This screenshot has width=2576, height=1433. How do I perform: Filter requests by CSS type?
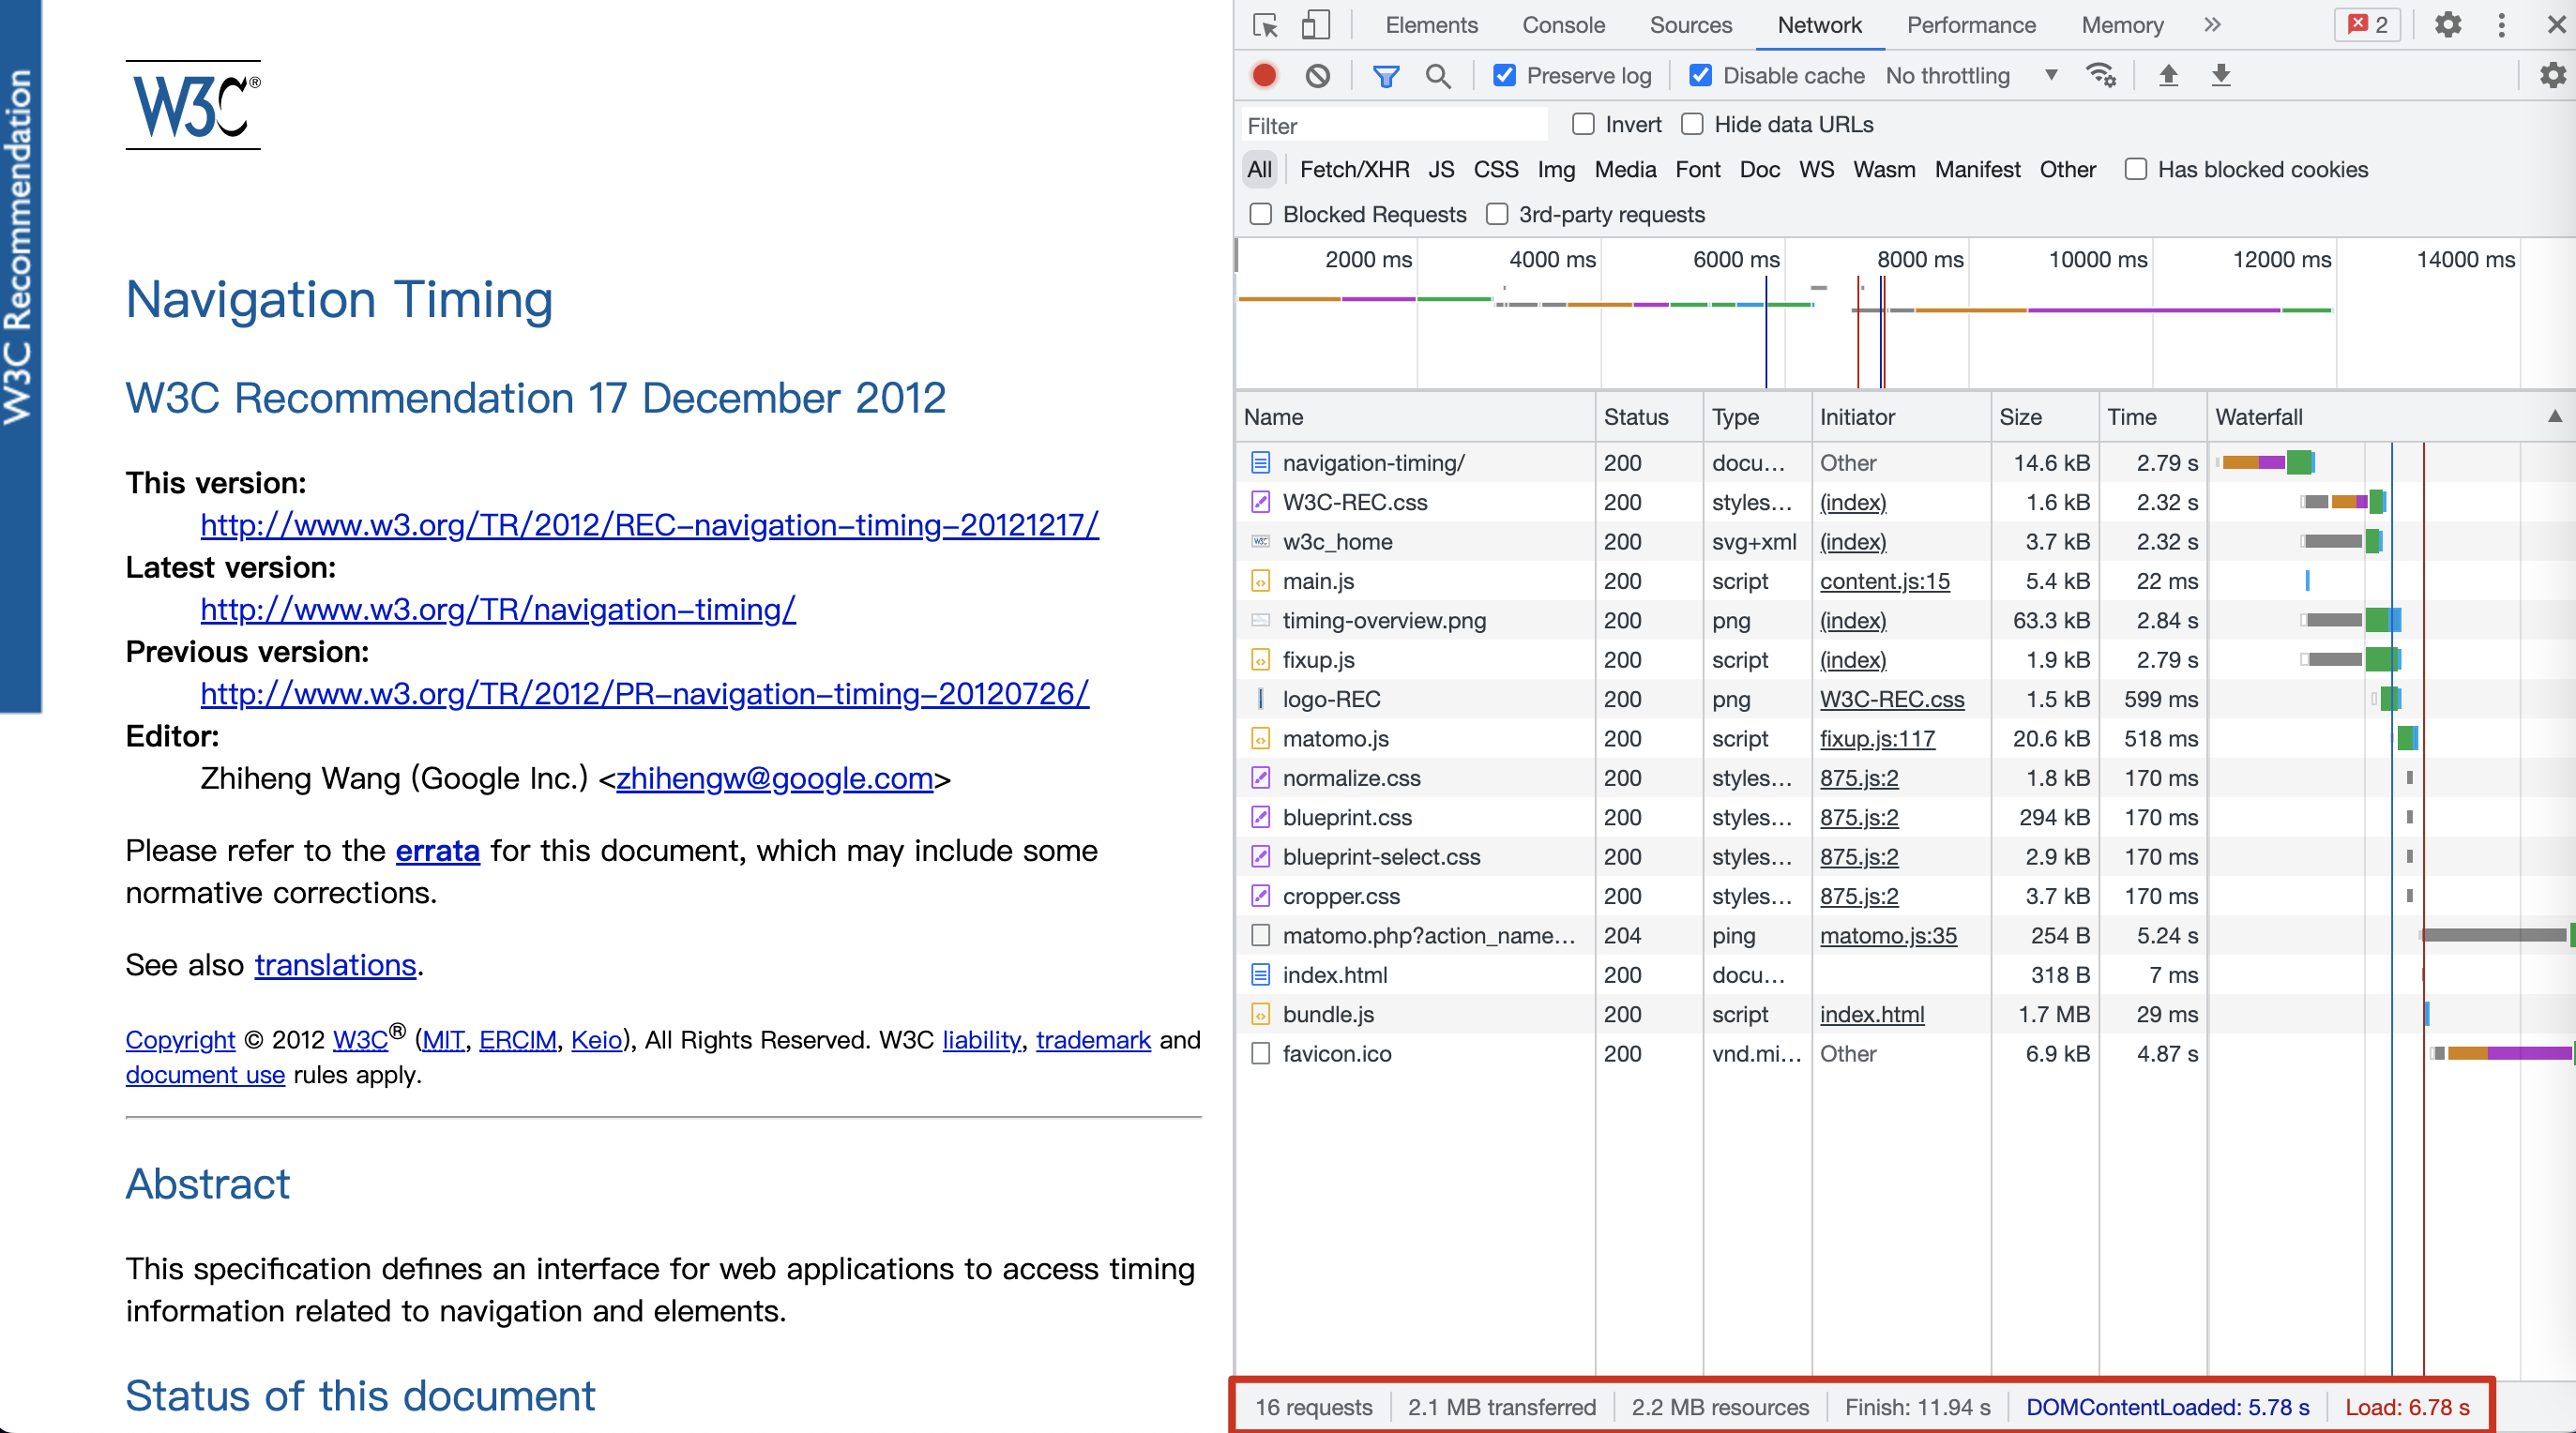[1495, 169]
